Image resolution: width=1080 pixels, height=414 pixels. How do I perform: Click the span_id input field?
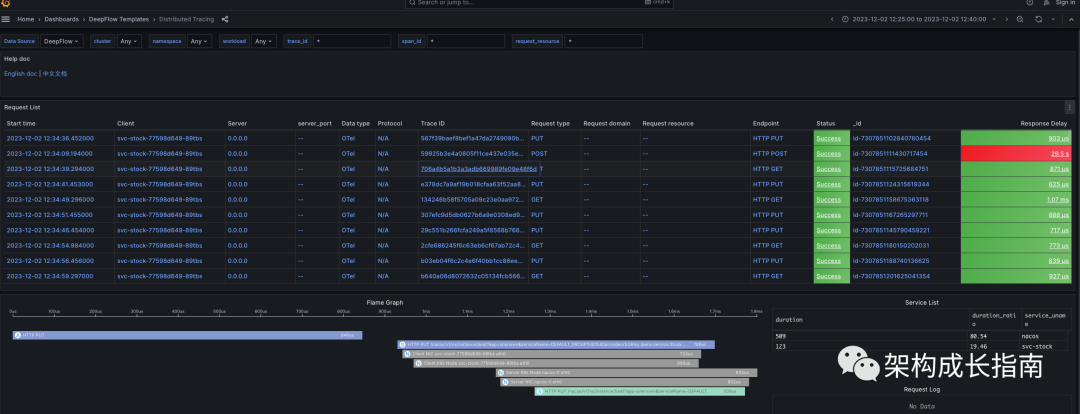click(x=466, y=41)
